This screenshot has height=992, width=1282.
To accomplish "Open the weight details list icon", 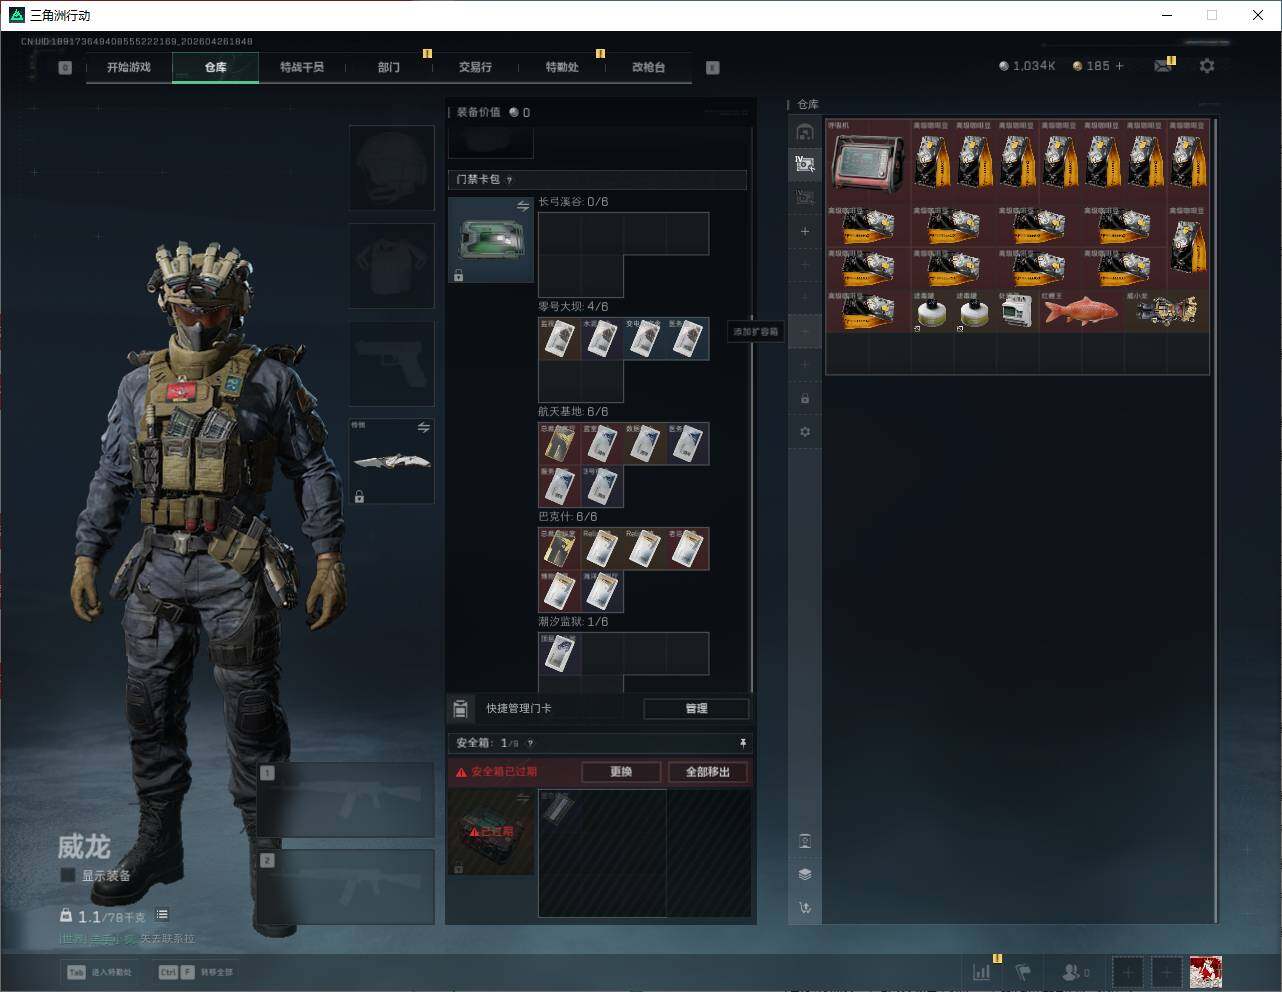I will click(162, 915).
